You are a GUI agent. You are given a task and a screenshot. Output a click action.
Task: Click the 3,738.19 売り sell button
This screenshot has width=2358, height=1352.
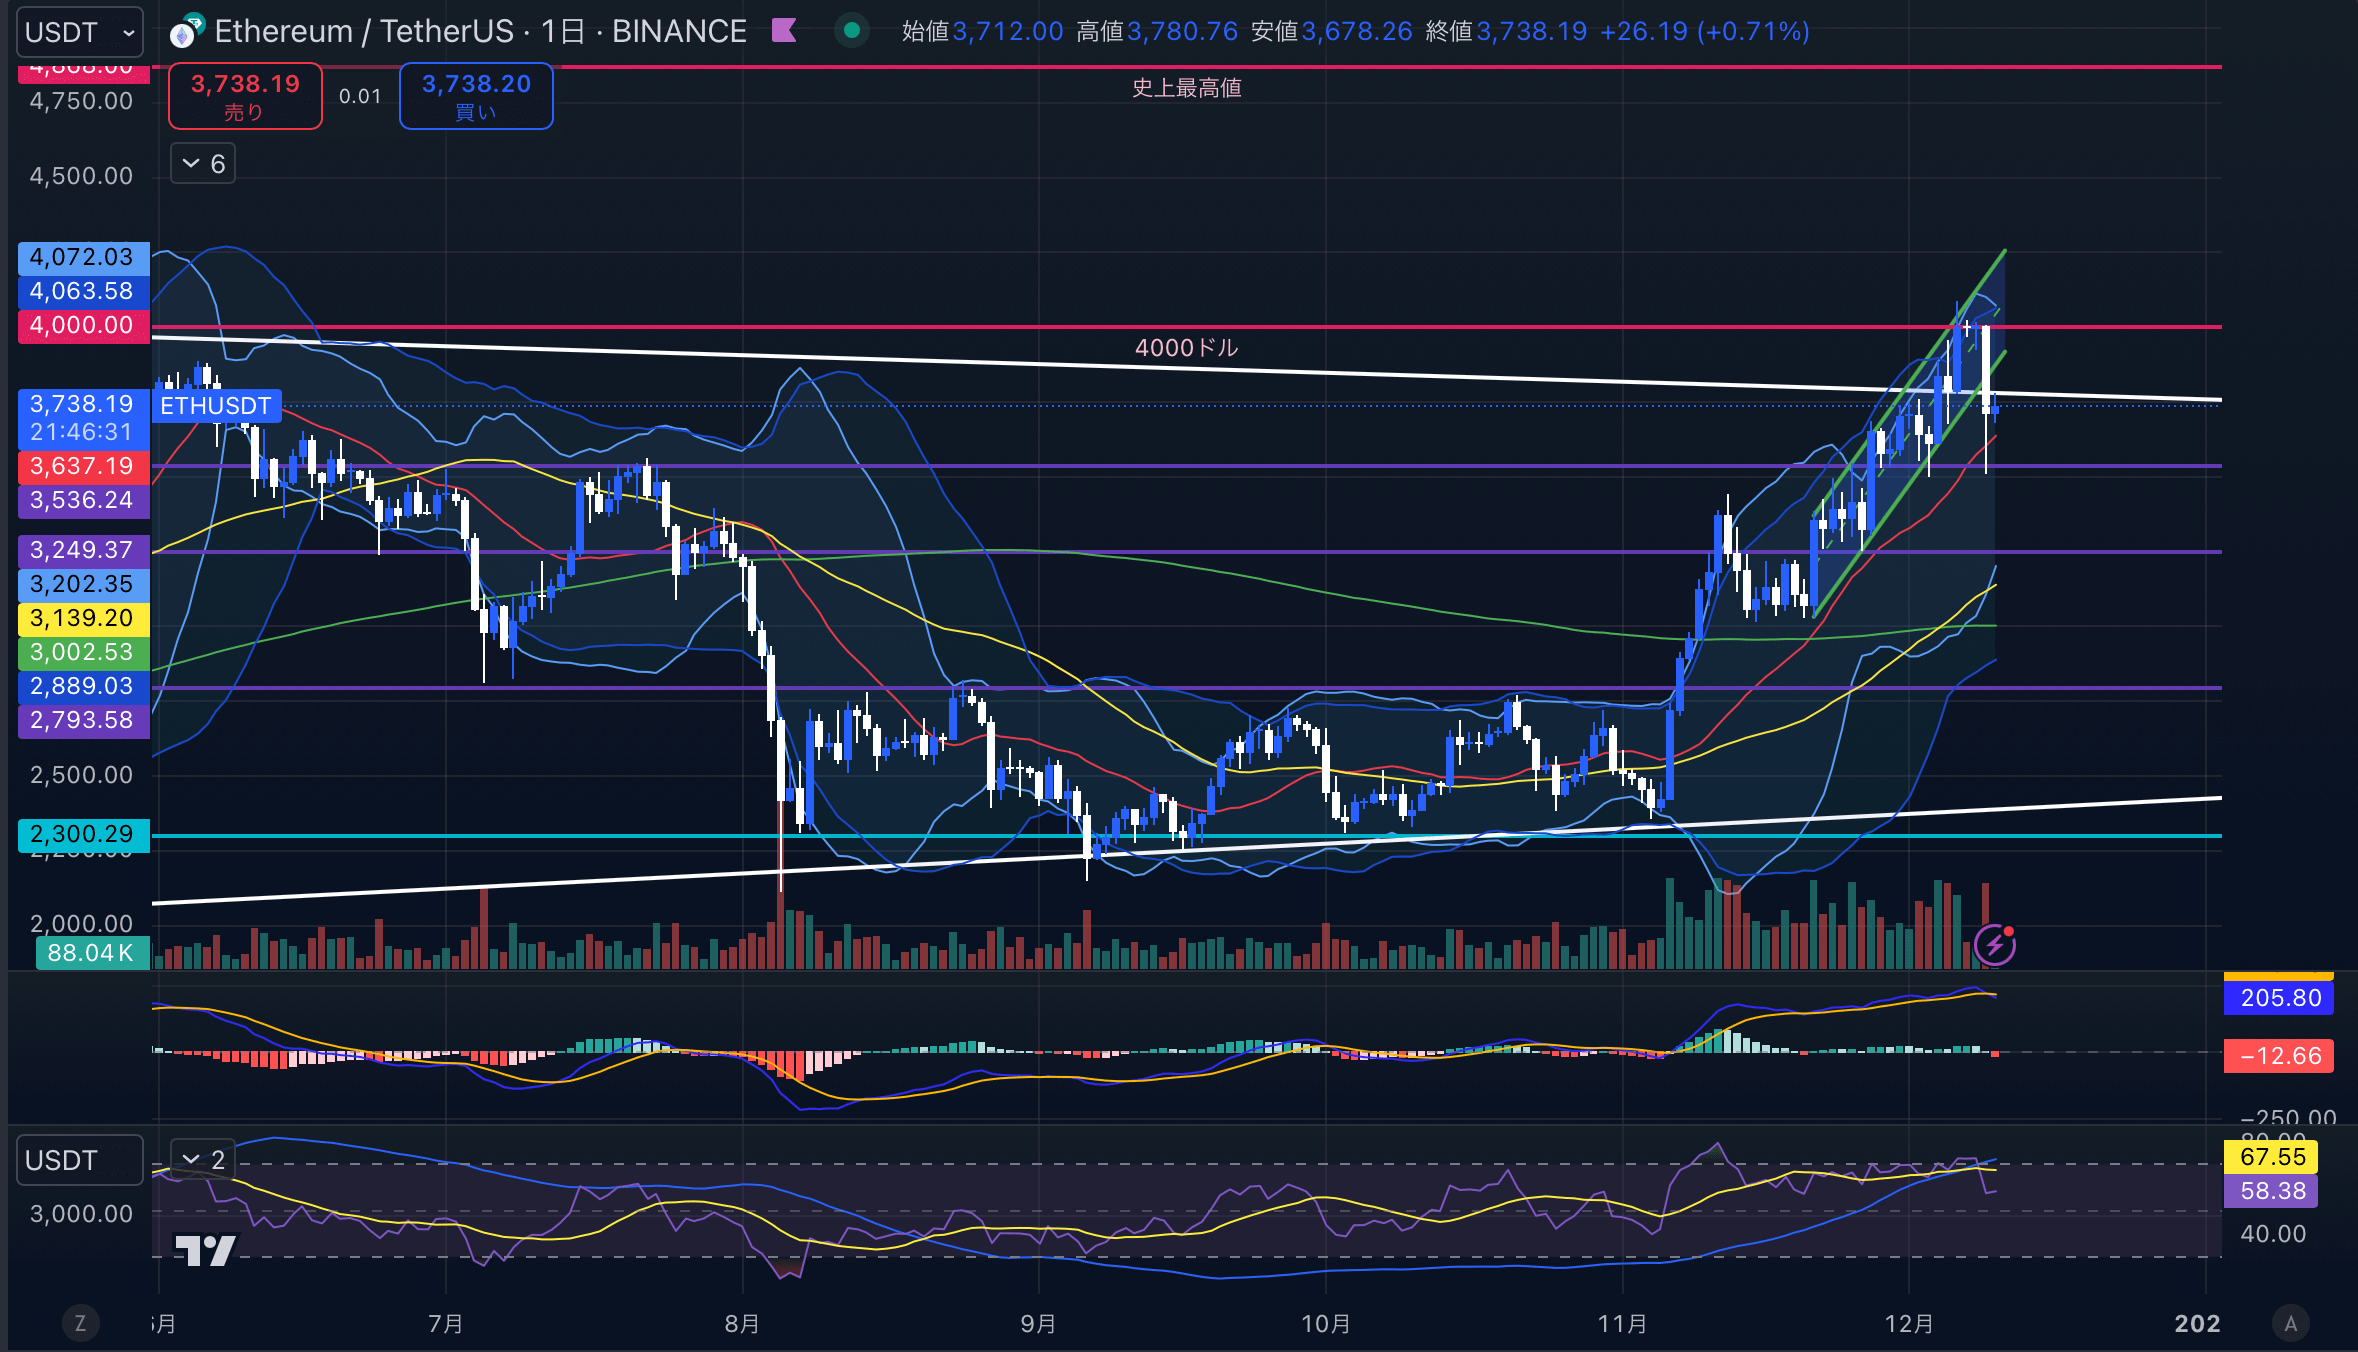[245, 96]
